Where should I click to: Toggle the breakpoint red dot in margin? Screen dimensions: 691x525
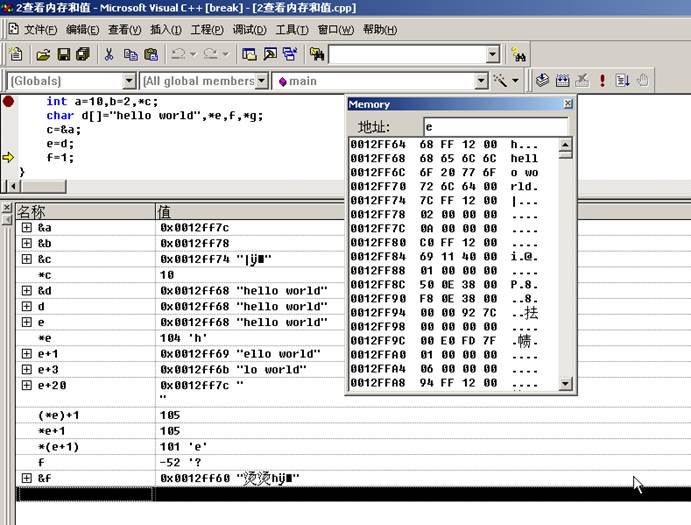coord(8,101)
